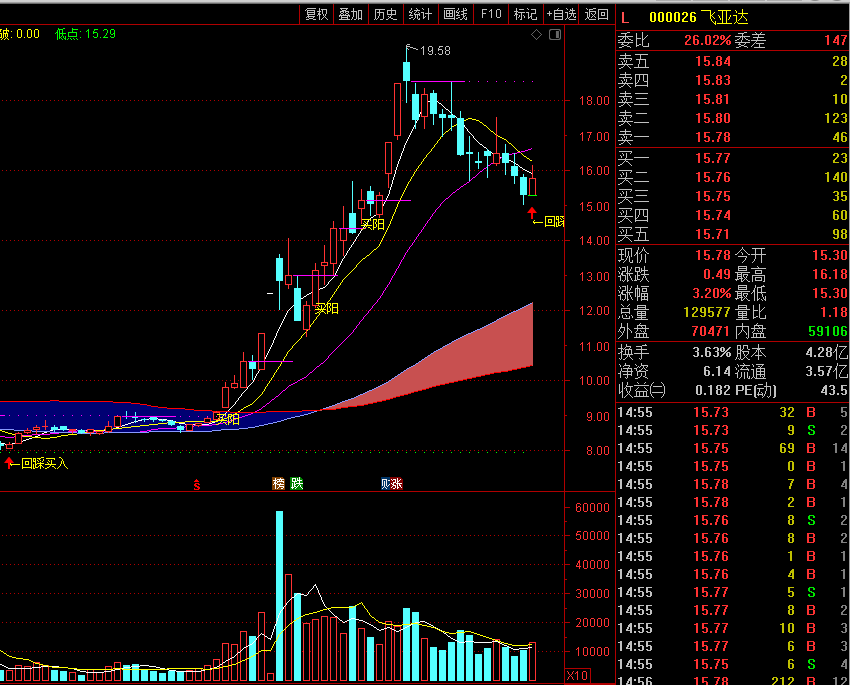Image resolution: width=850 pixels, height=685 pixels.
Task: Select the 卖四 price 15.83
Action: 713,80
